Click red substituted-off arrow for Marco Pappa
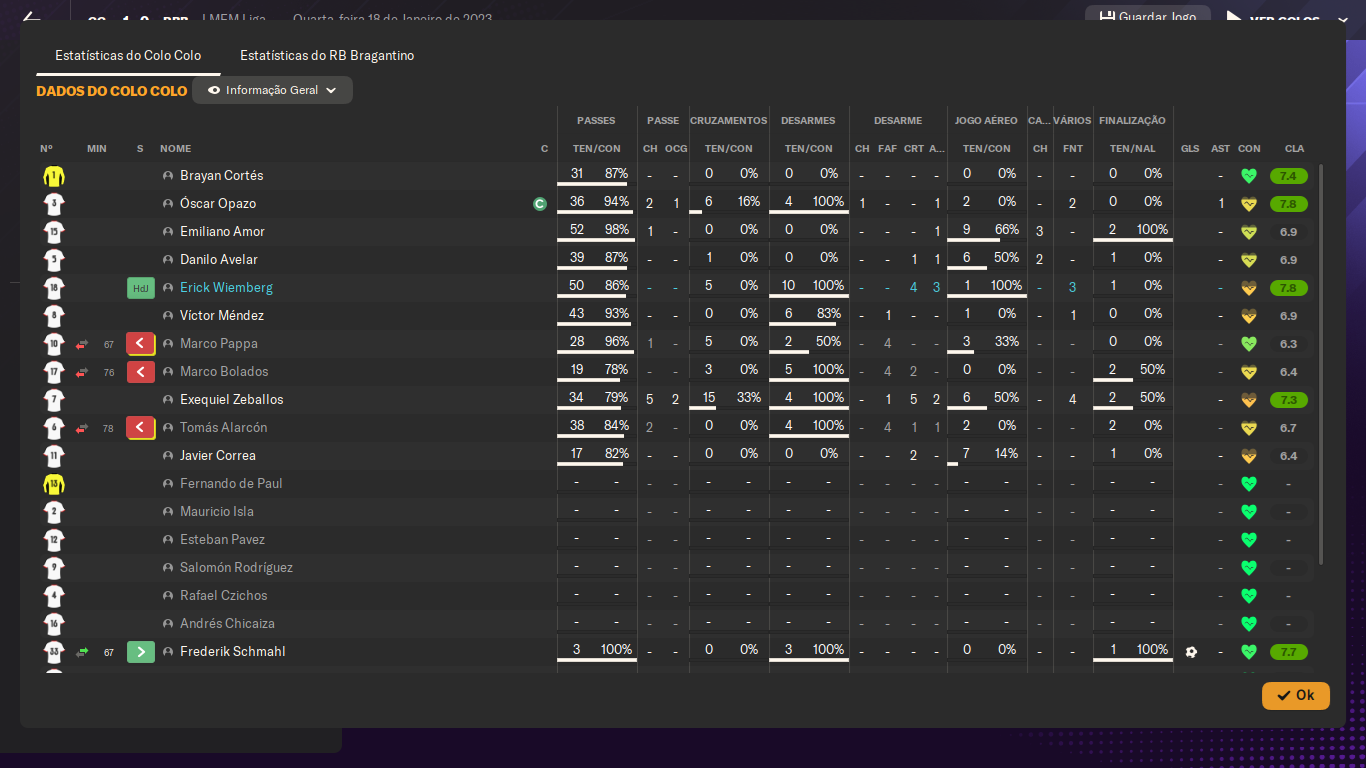Image resolution: width=1366 pixels, height=768 pixels. [x=141, y=344]
